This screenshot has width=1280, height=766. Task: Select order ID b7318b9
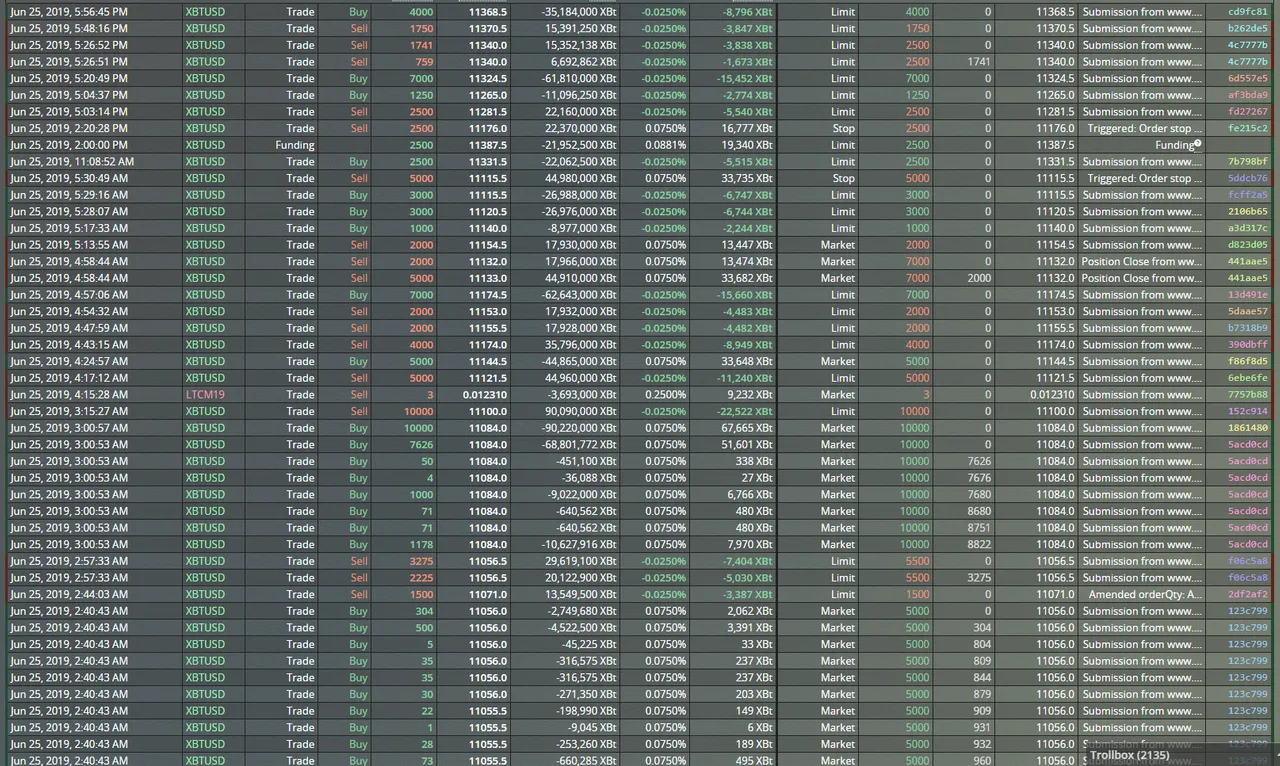pyautogui.click(x=1247, y=328)
